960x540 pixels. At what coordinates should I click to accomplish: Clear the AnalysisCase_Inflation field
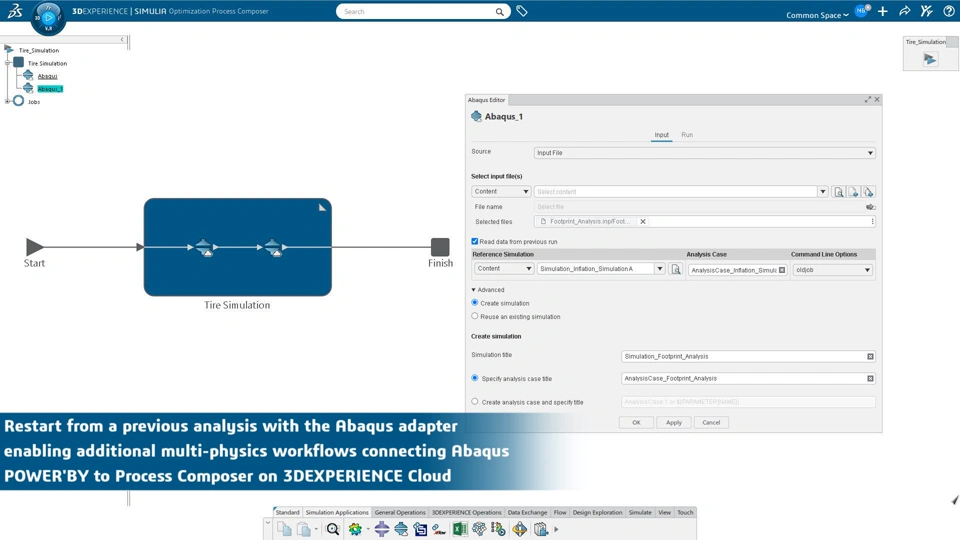[x=782, y=270]
